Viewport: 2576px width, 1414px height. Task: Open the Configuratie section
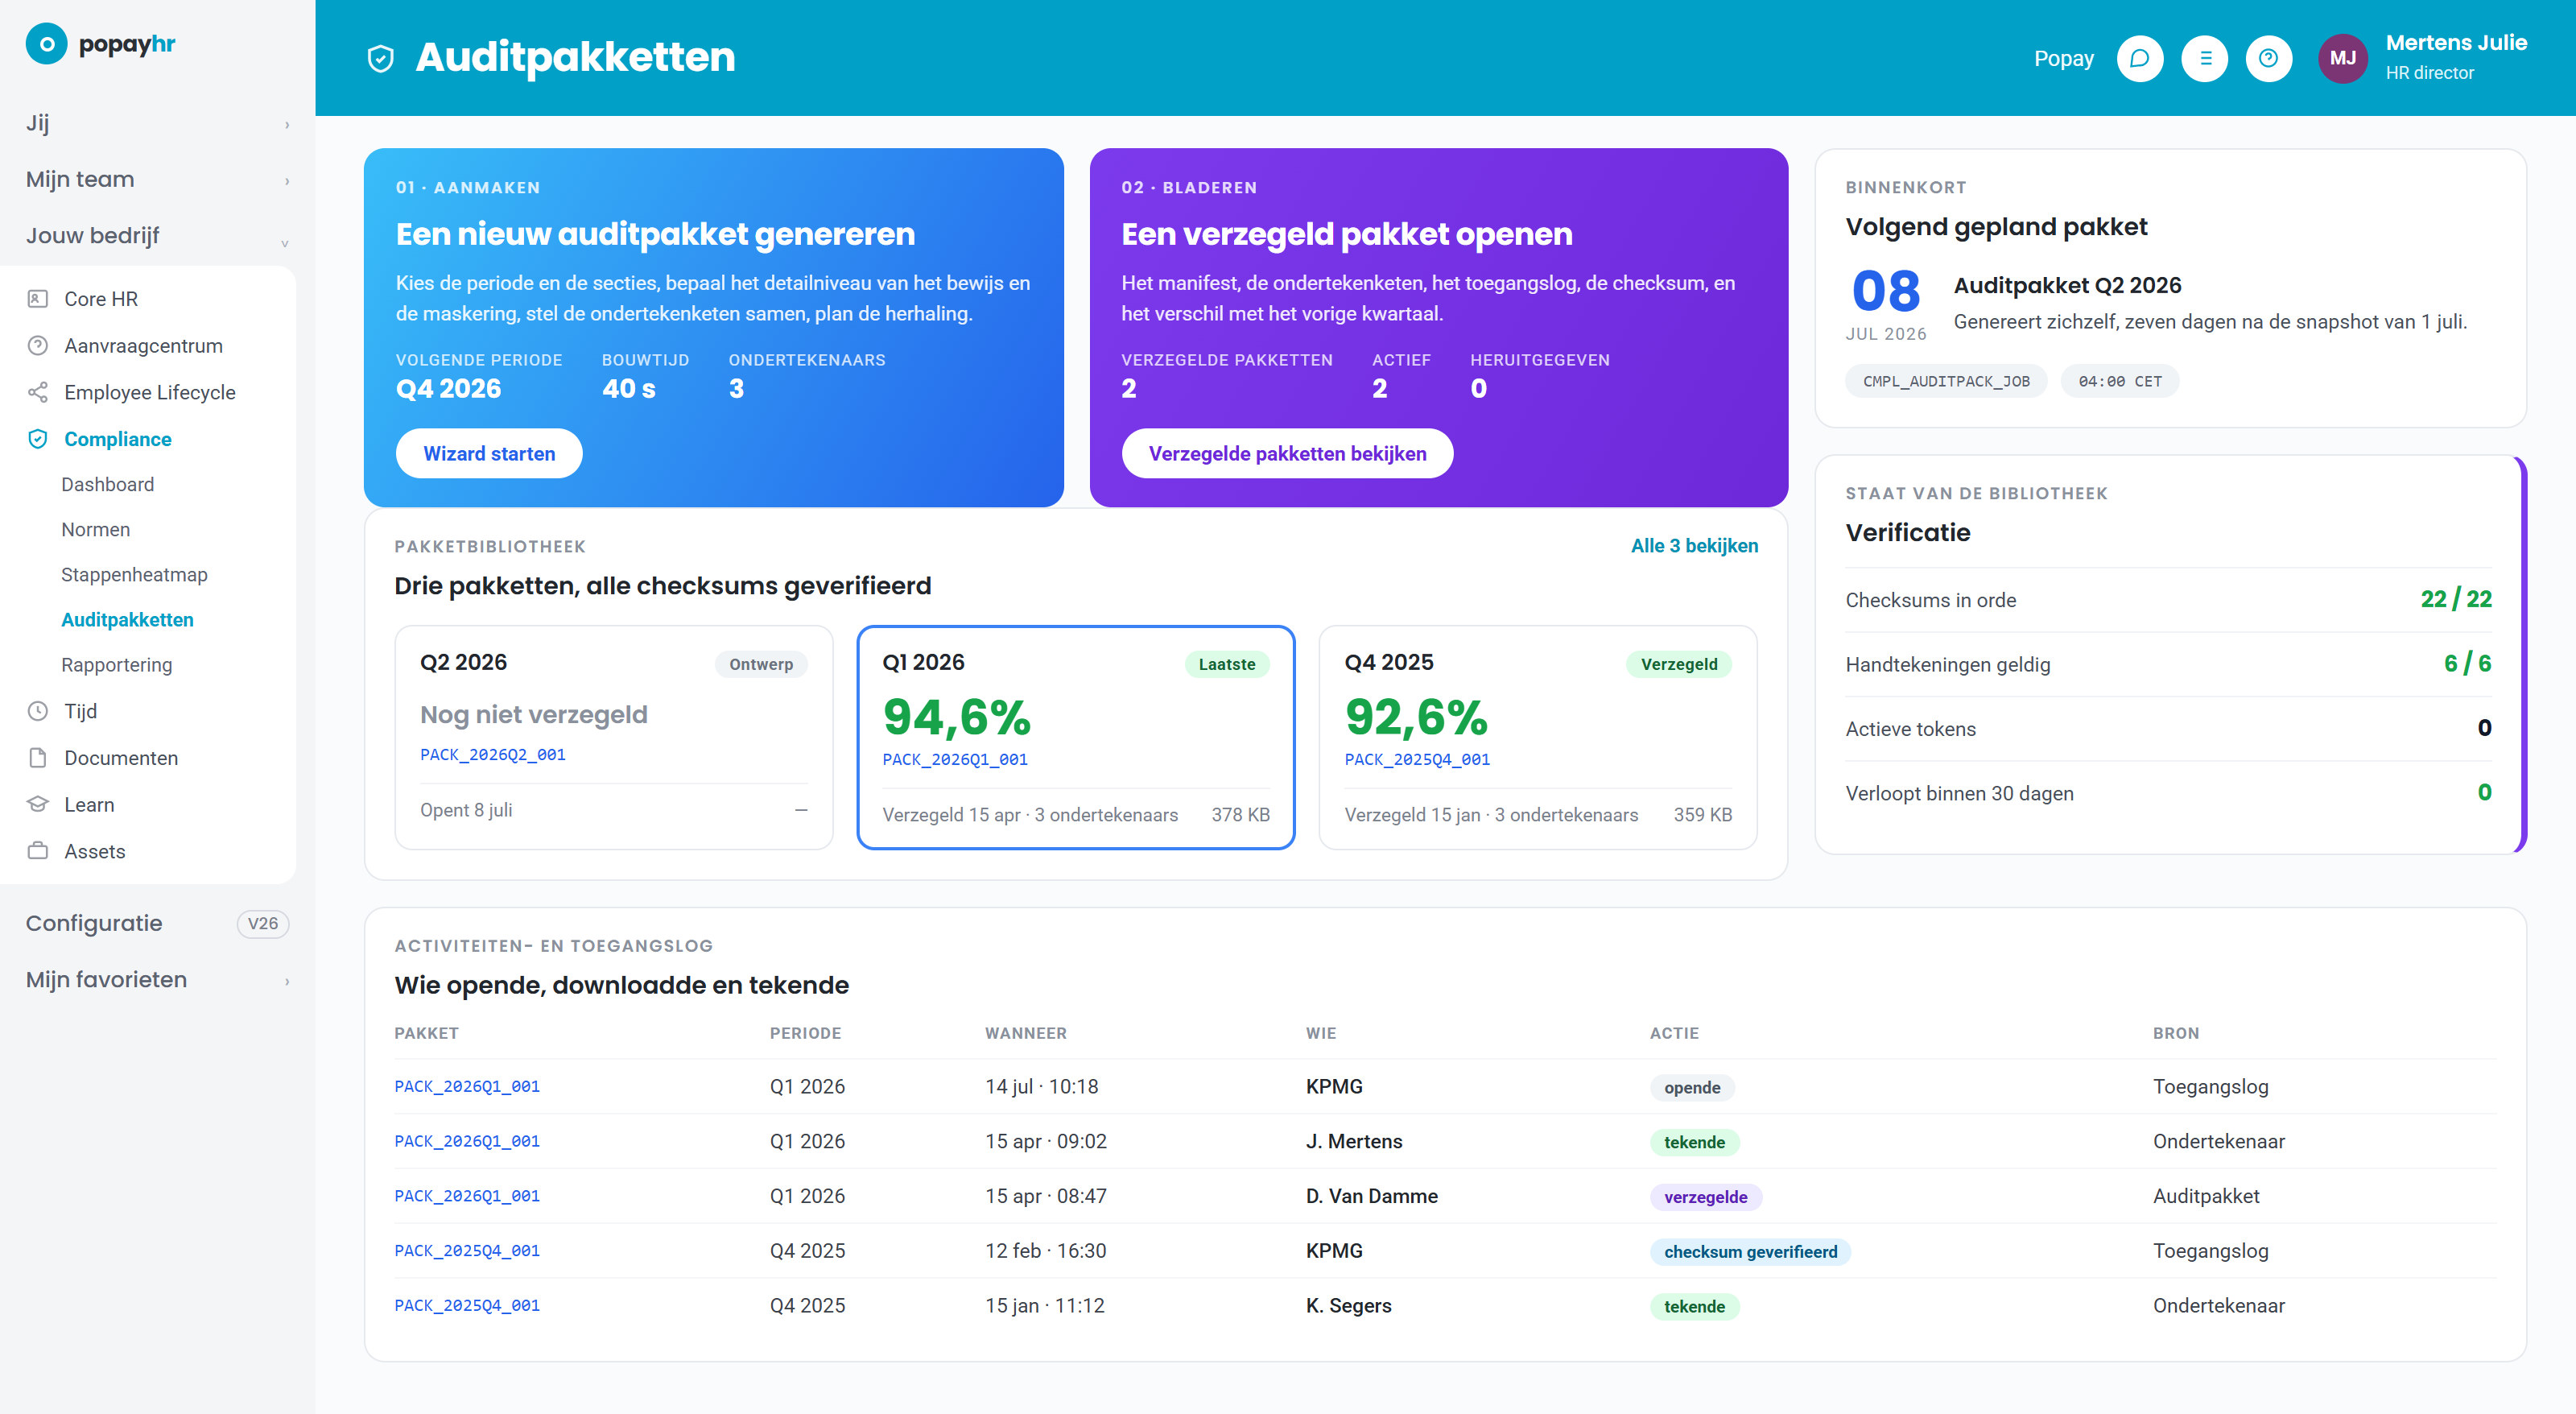pos(157,923)
